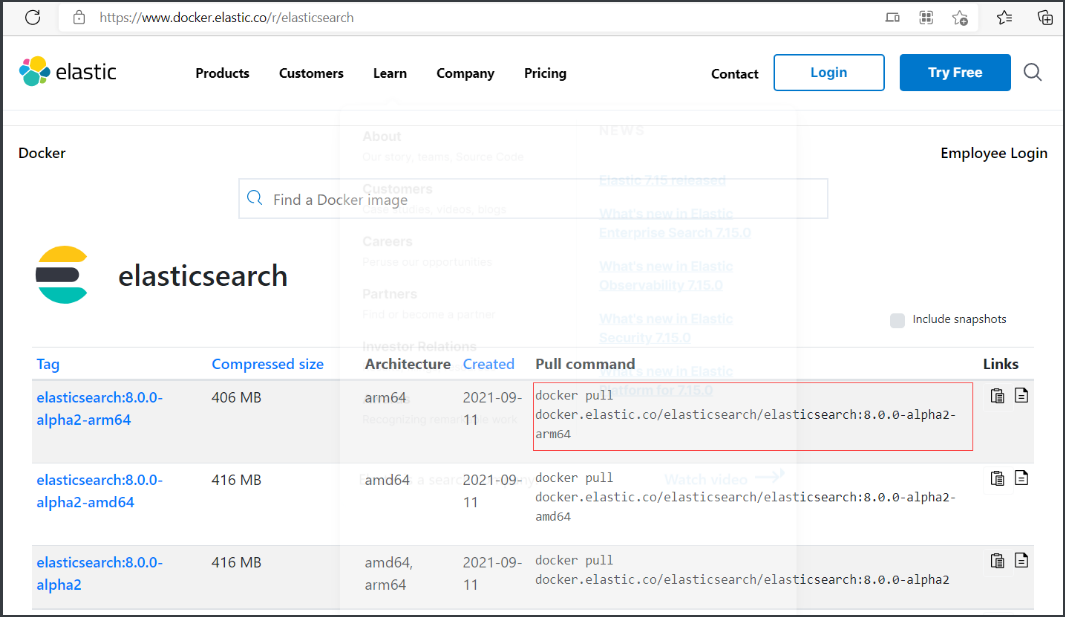The width and height of the screenshot is (1065, 617).
Task: Open the Products menu
Action: click(x=222, y=73)
